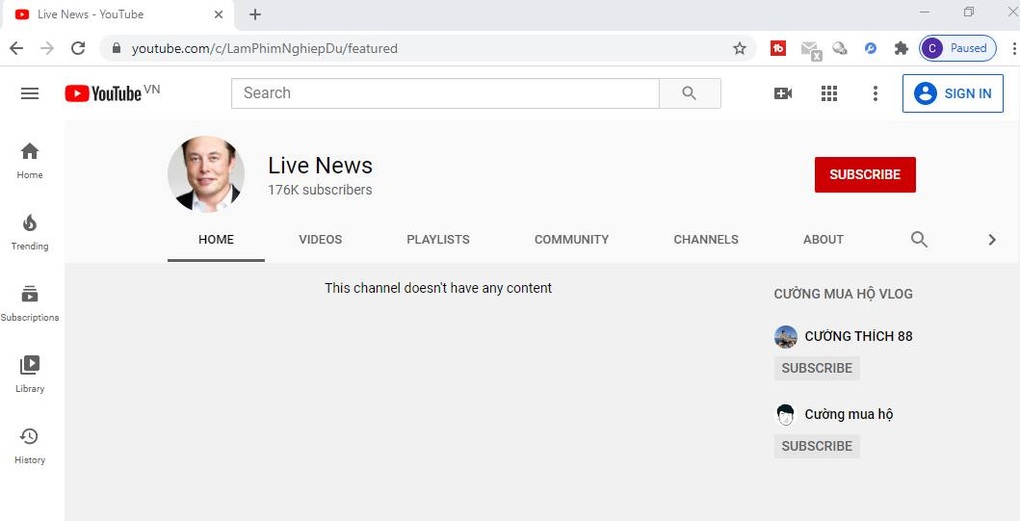
Task: Open History in sidebar
Action: 30,445
